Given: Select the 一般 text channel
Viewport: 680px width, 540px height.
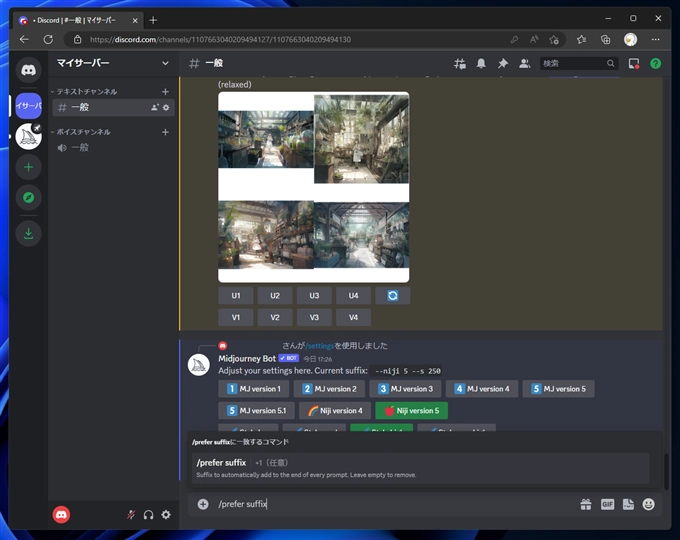Looking at the screenshot, I should pyautogui.click(x=113, y=107).
